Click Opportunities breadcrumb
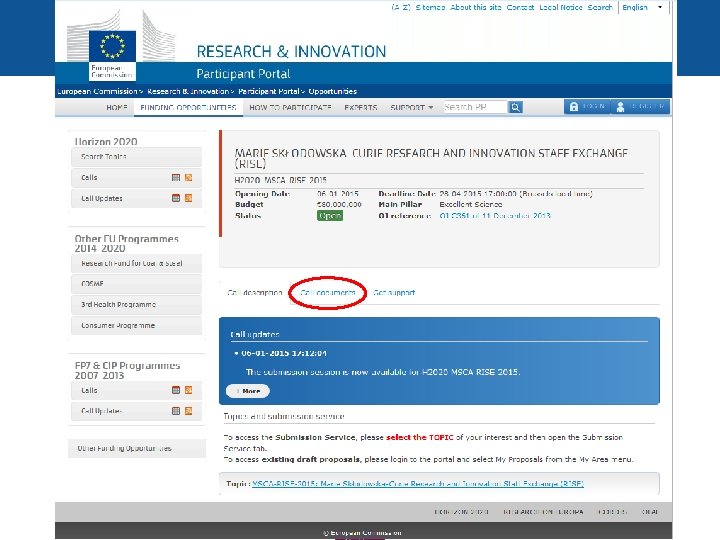Image resolution: width=720 pixels, height=540 pixels. click(x=332, y=91)
